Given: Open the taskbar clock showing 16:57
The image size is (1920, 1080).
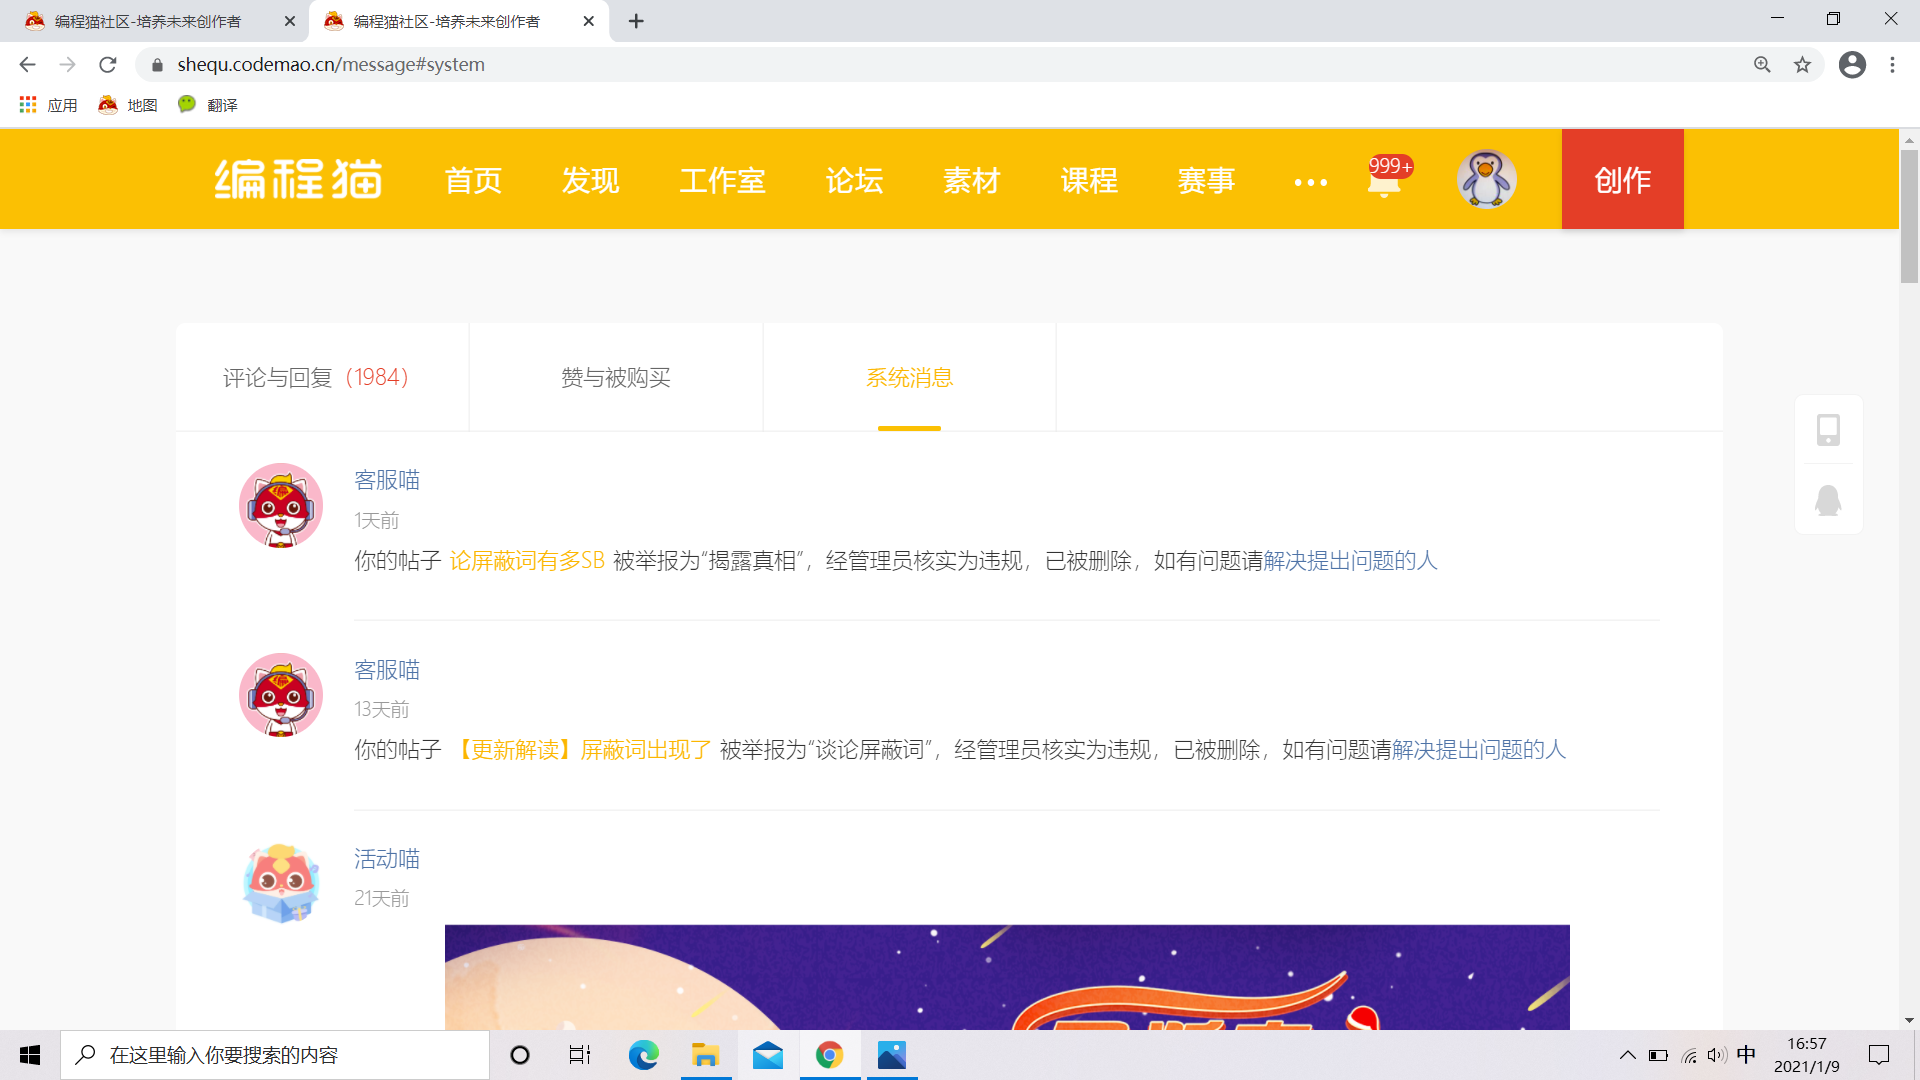Looking at the screenshot, I should (x=1806, y=1055).
